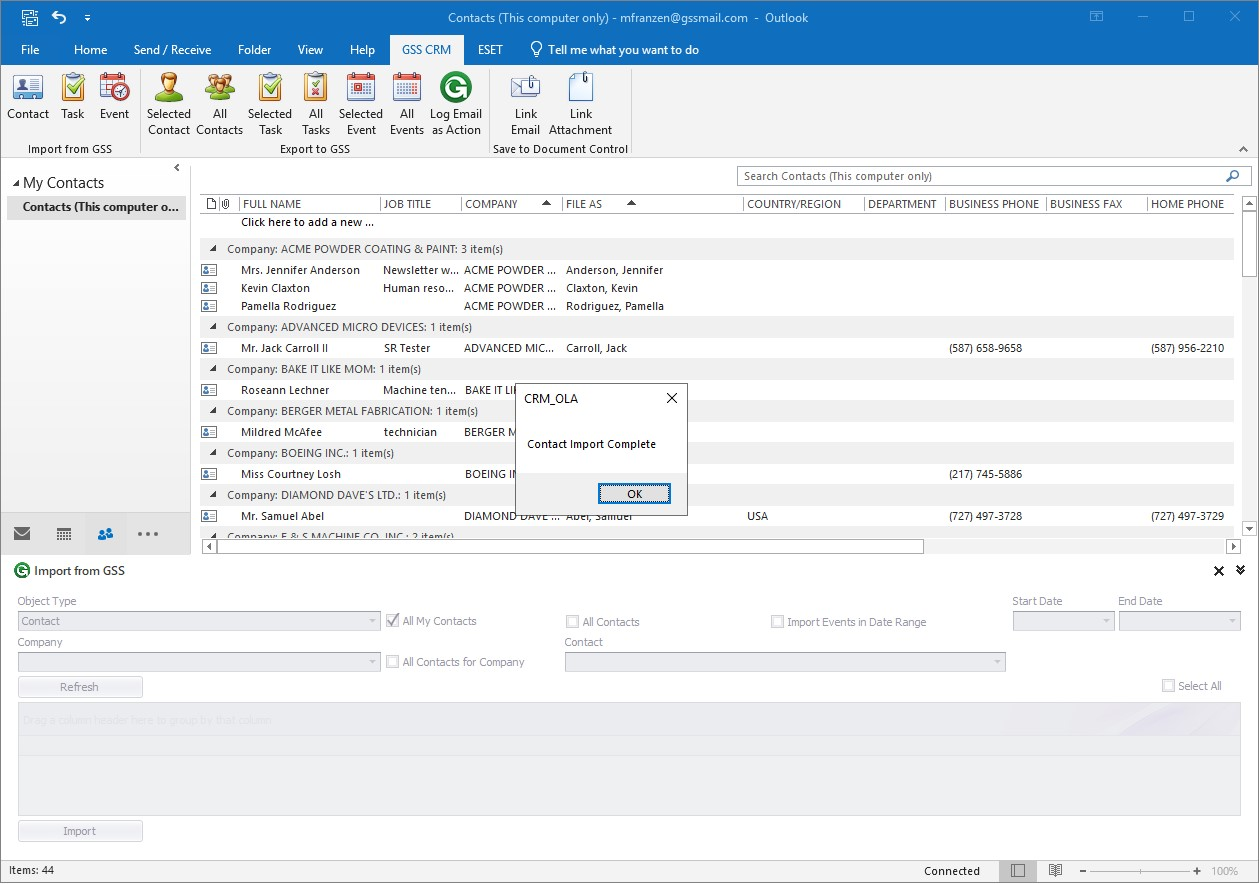Export All Tasks to GSS
The height and width of the screenshot is (884, 1259).
point(315,104)
